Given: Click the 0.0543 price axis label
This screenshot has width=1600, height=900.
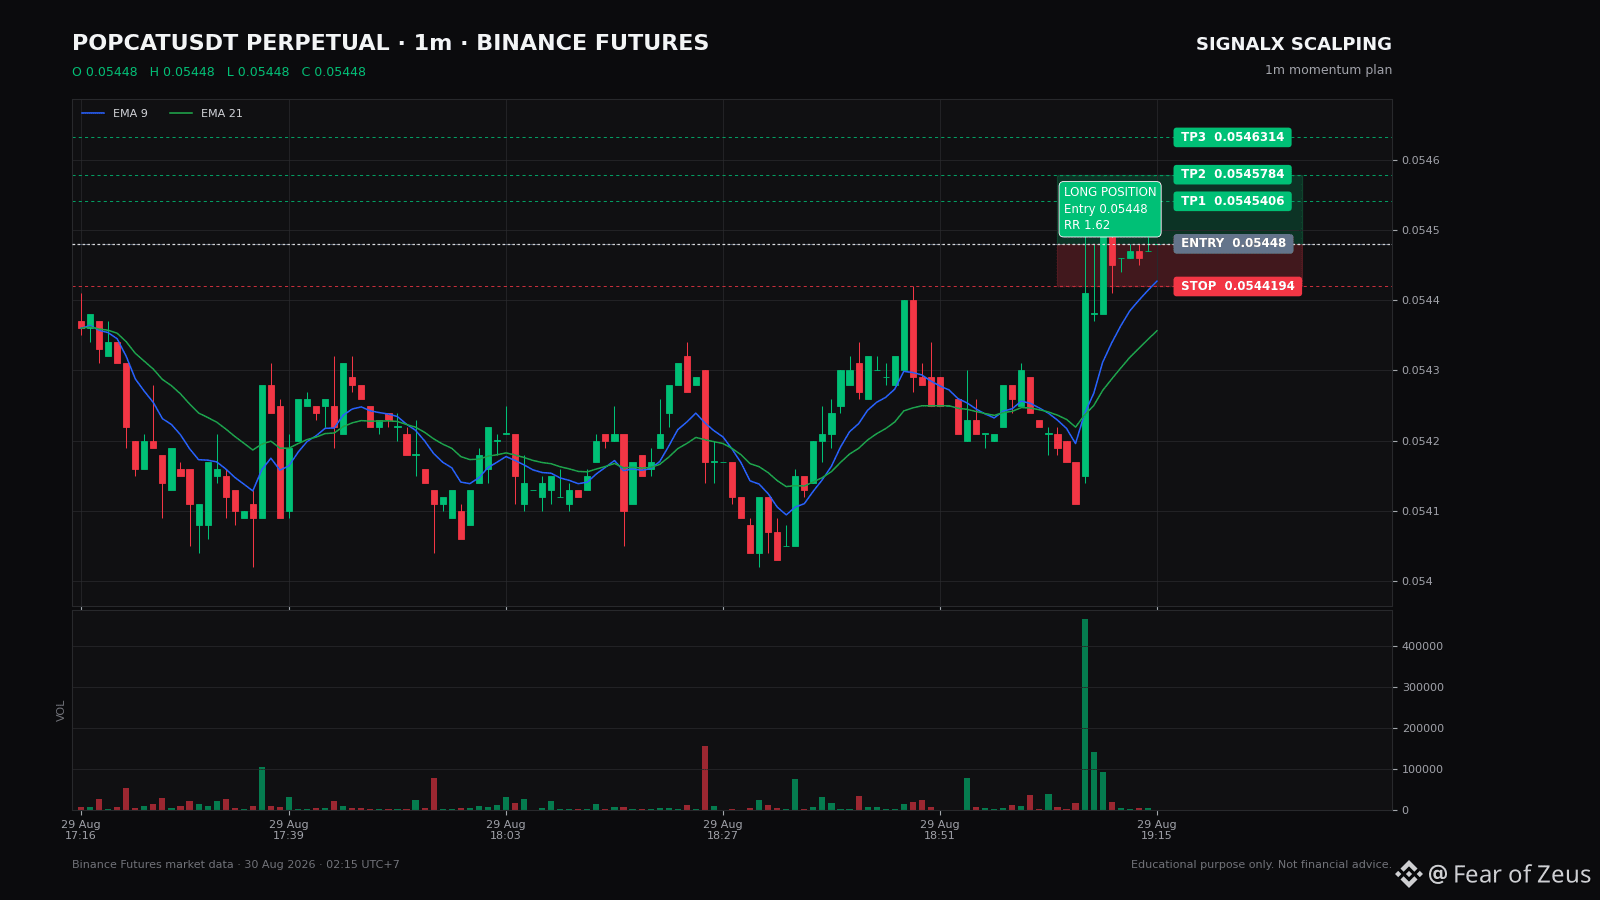Looking at the screenshot, I should (1421, 370).
